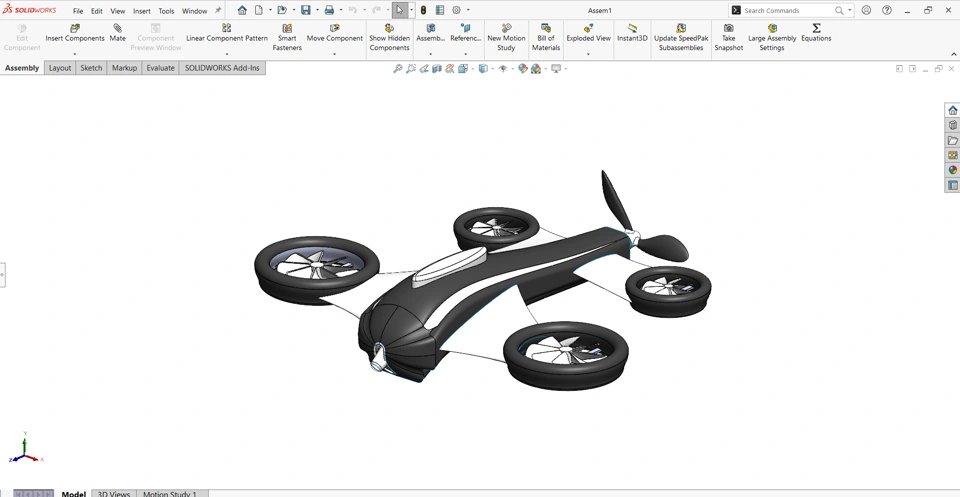Viewport: 960px width, 497px height.
Task: Click Edit Appearance color ball icon
Action: (x=522, y=69)
